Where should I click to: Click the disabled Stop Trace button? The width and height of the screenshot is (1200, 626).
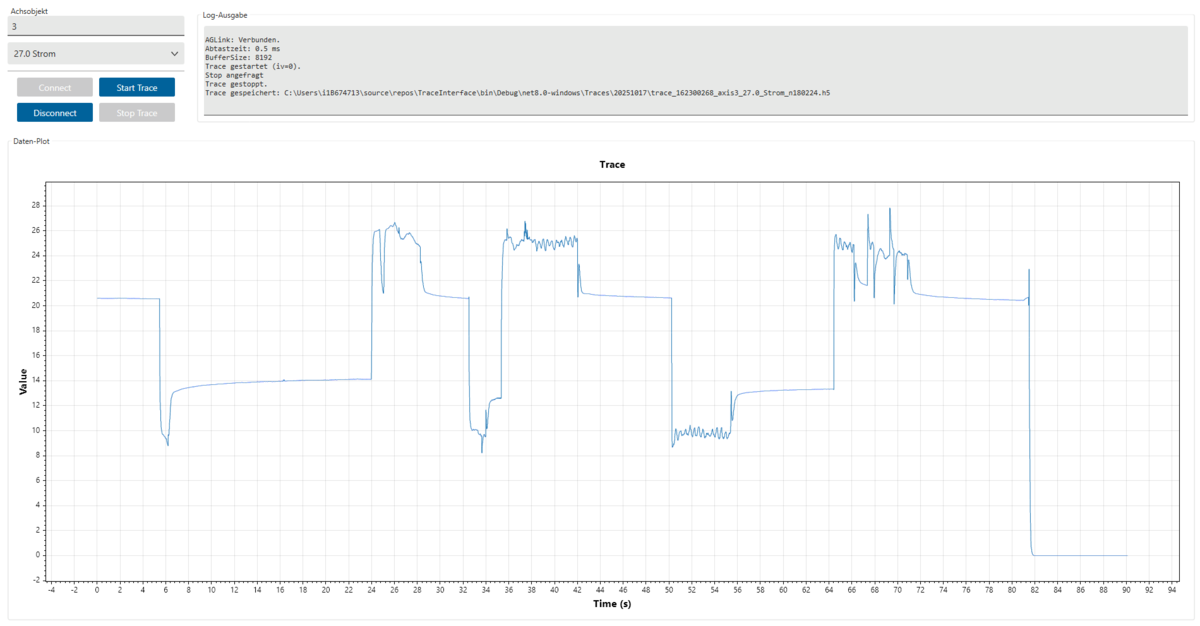136,113
